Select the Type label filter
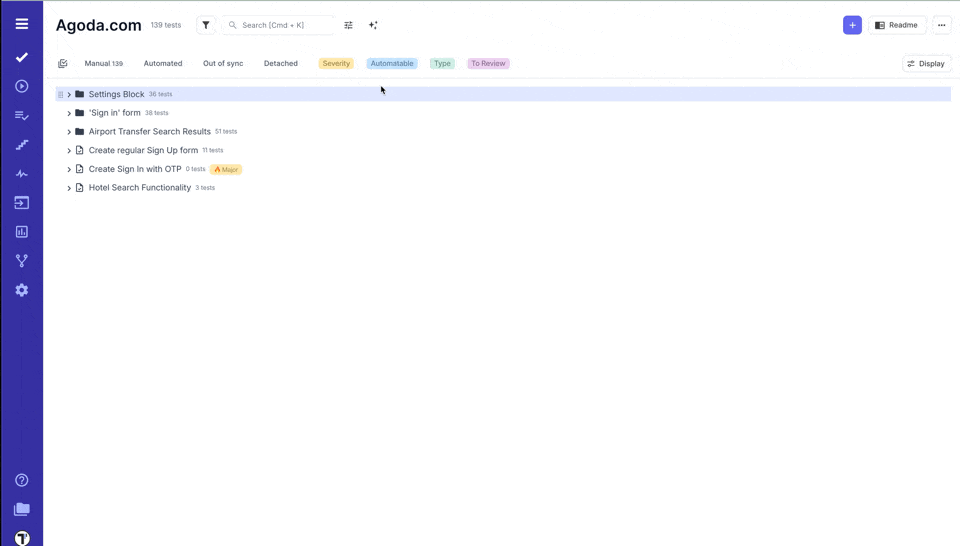 pyautogui.click(x=442, y=64)
